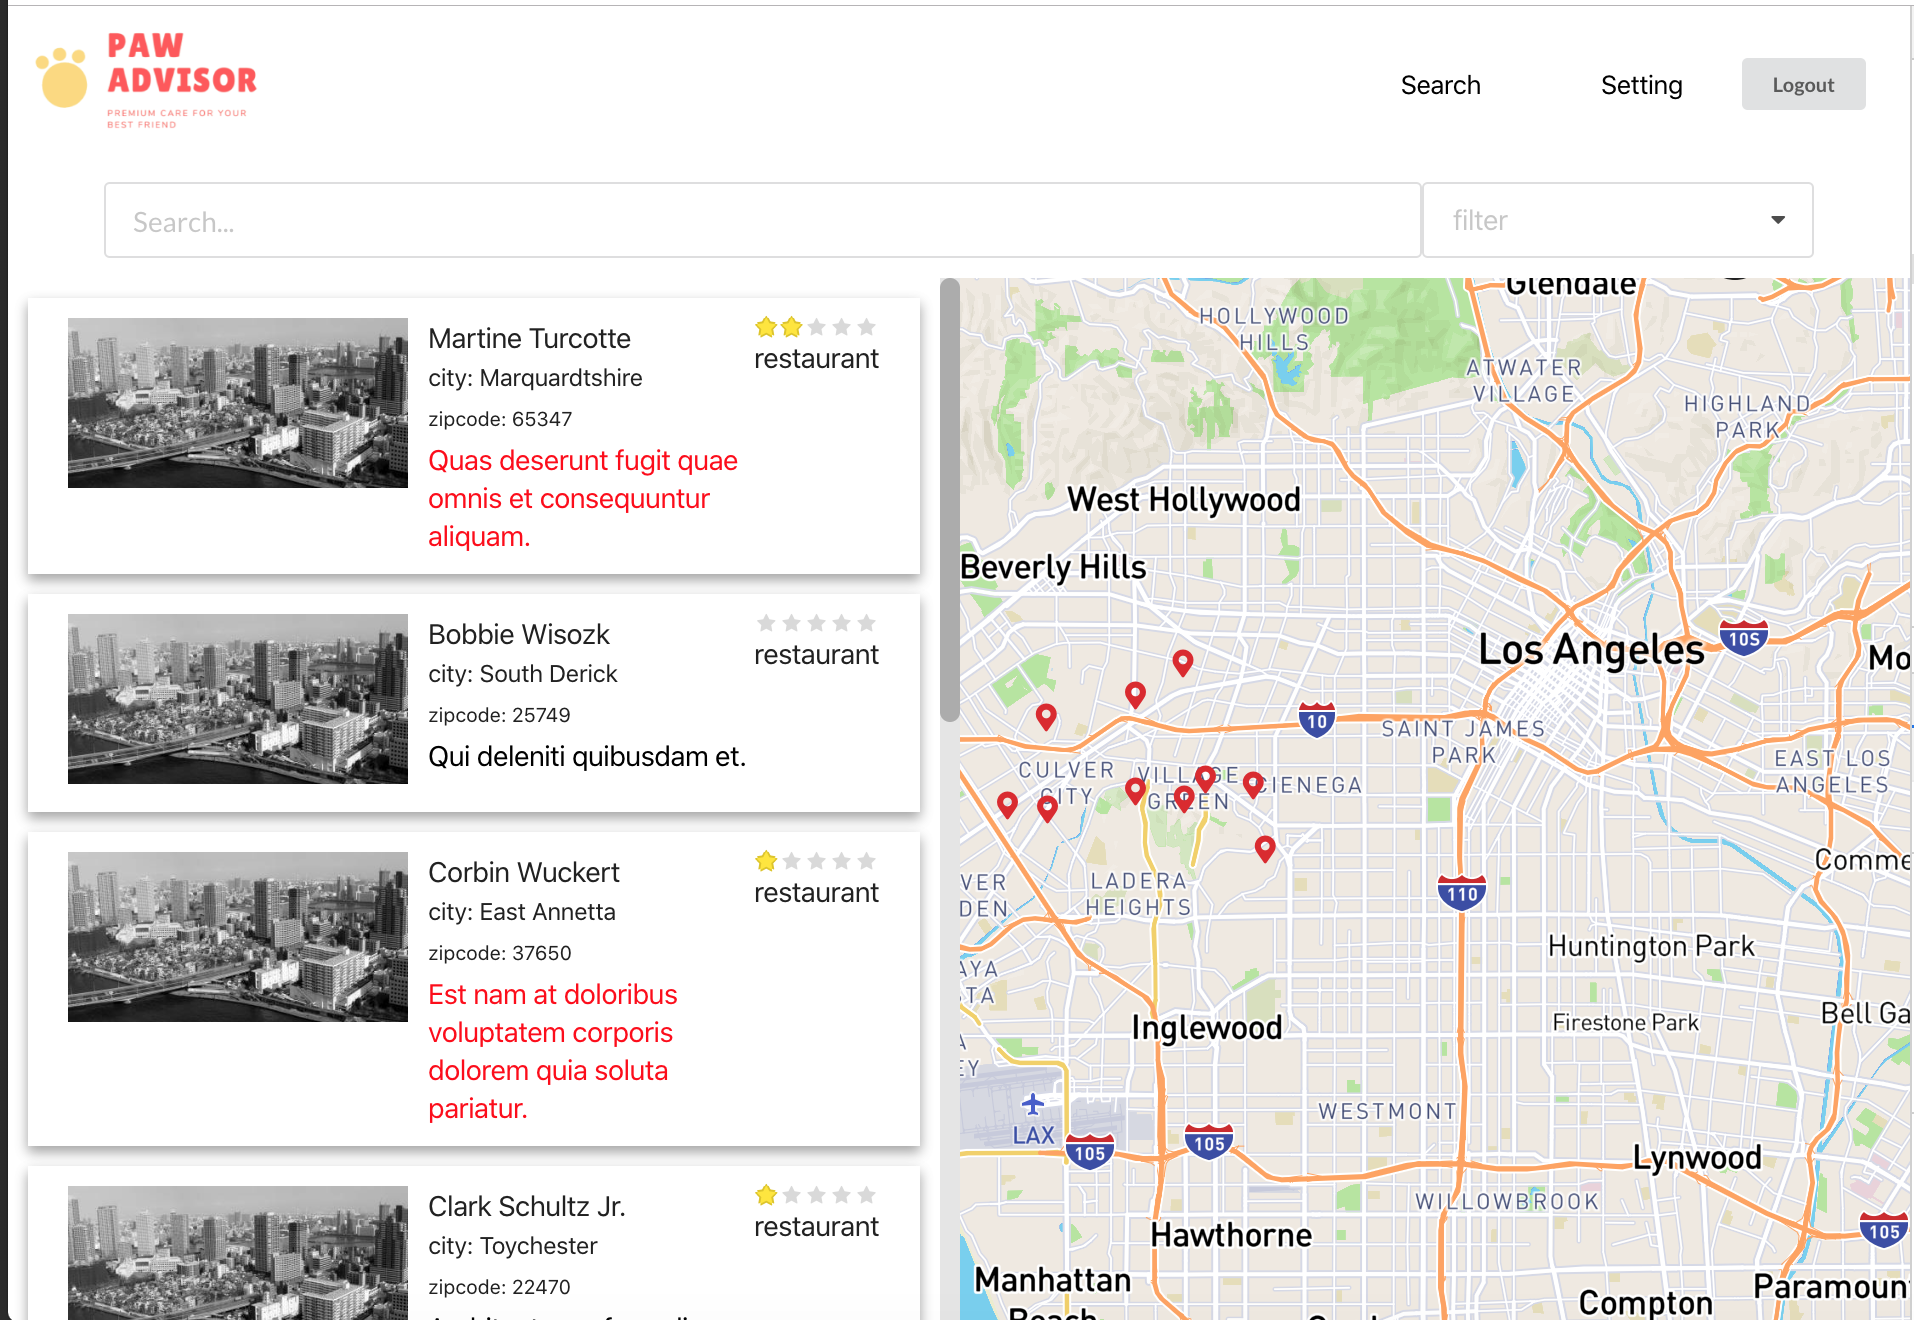Click the Los Angeles label on map
This screenshot has width=1914, height=1320.
[1591, 650]
